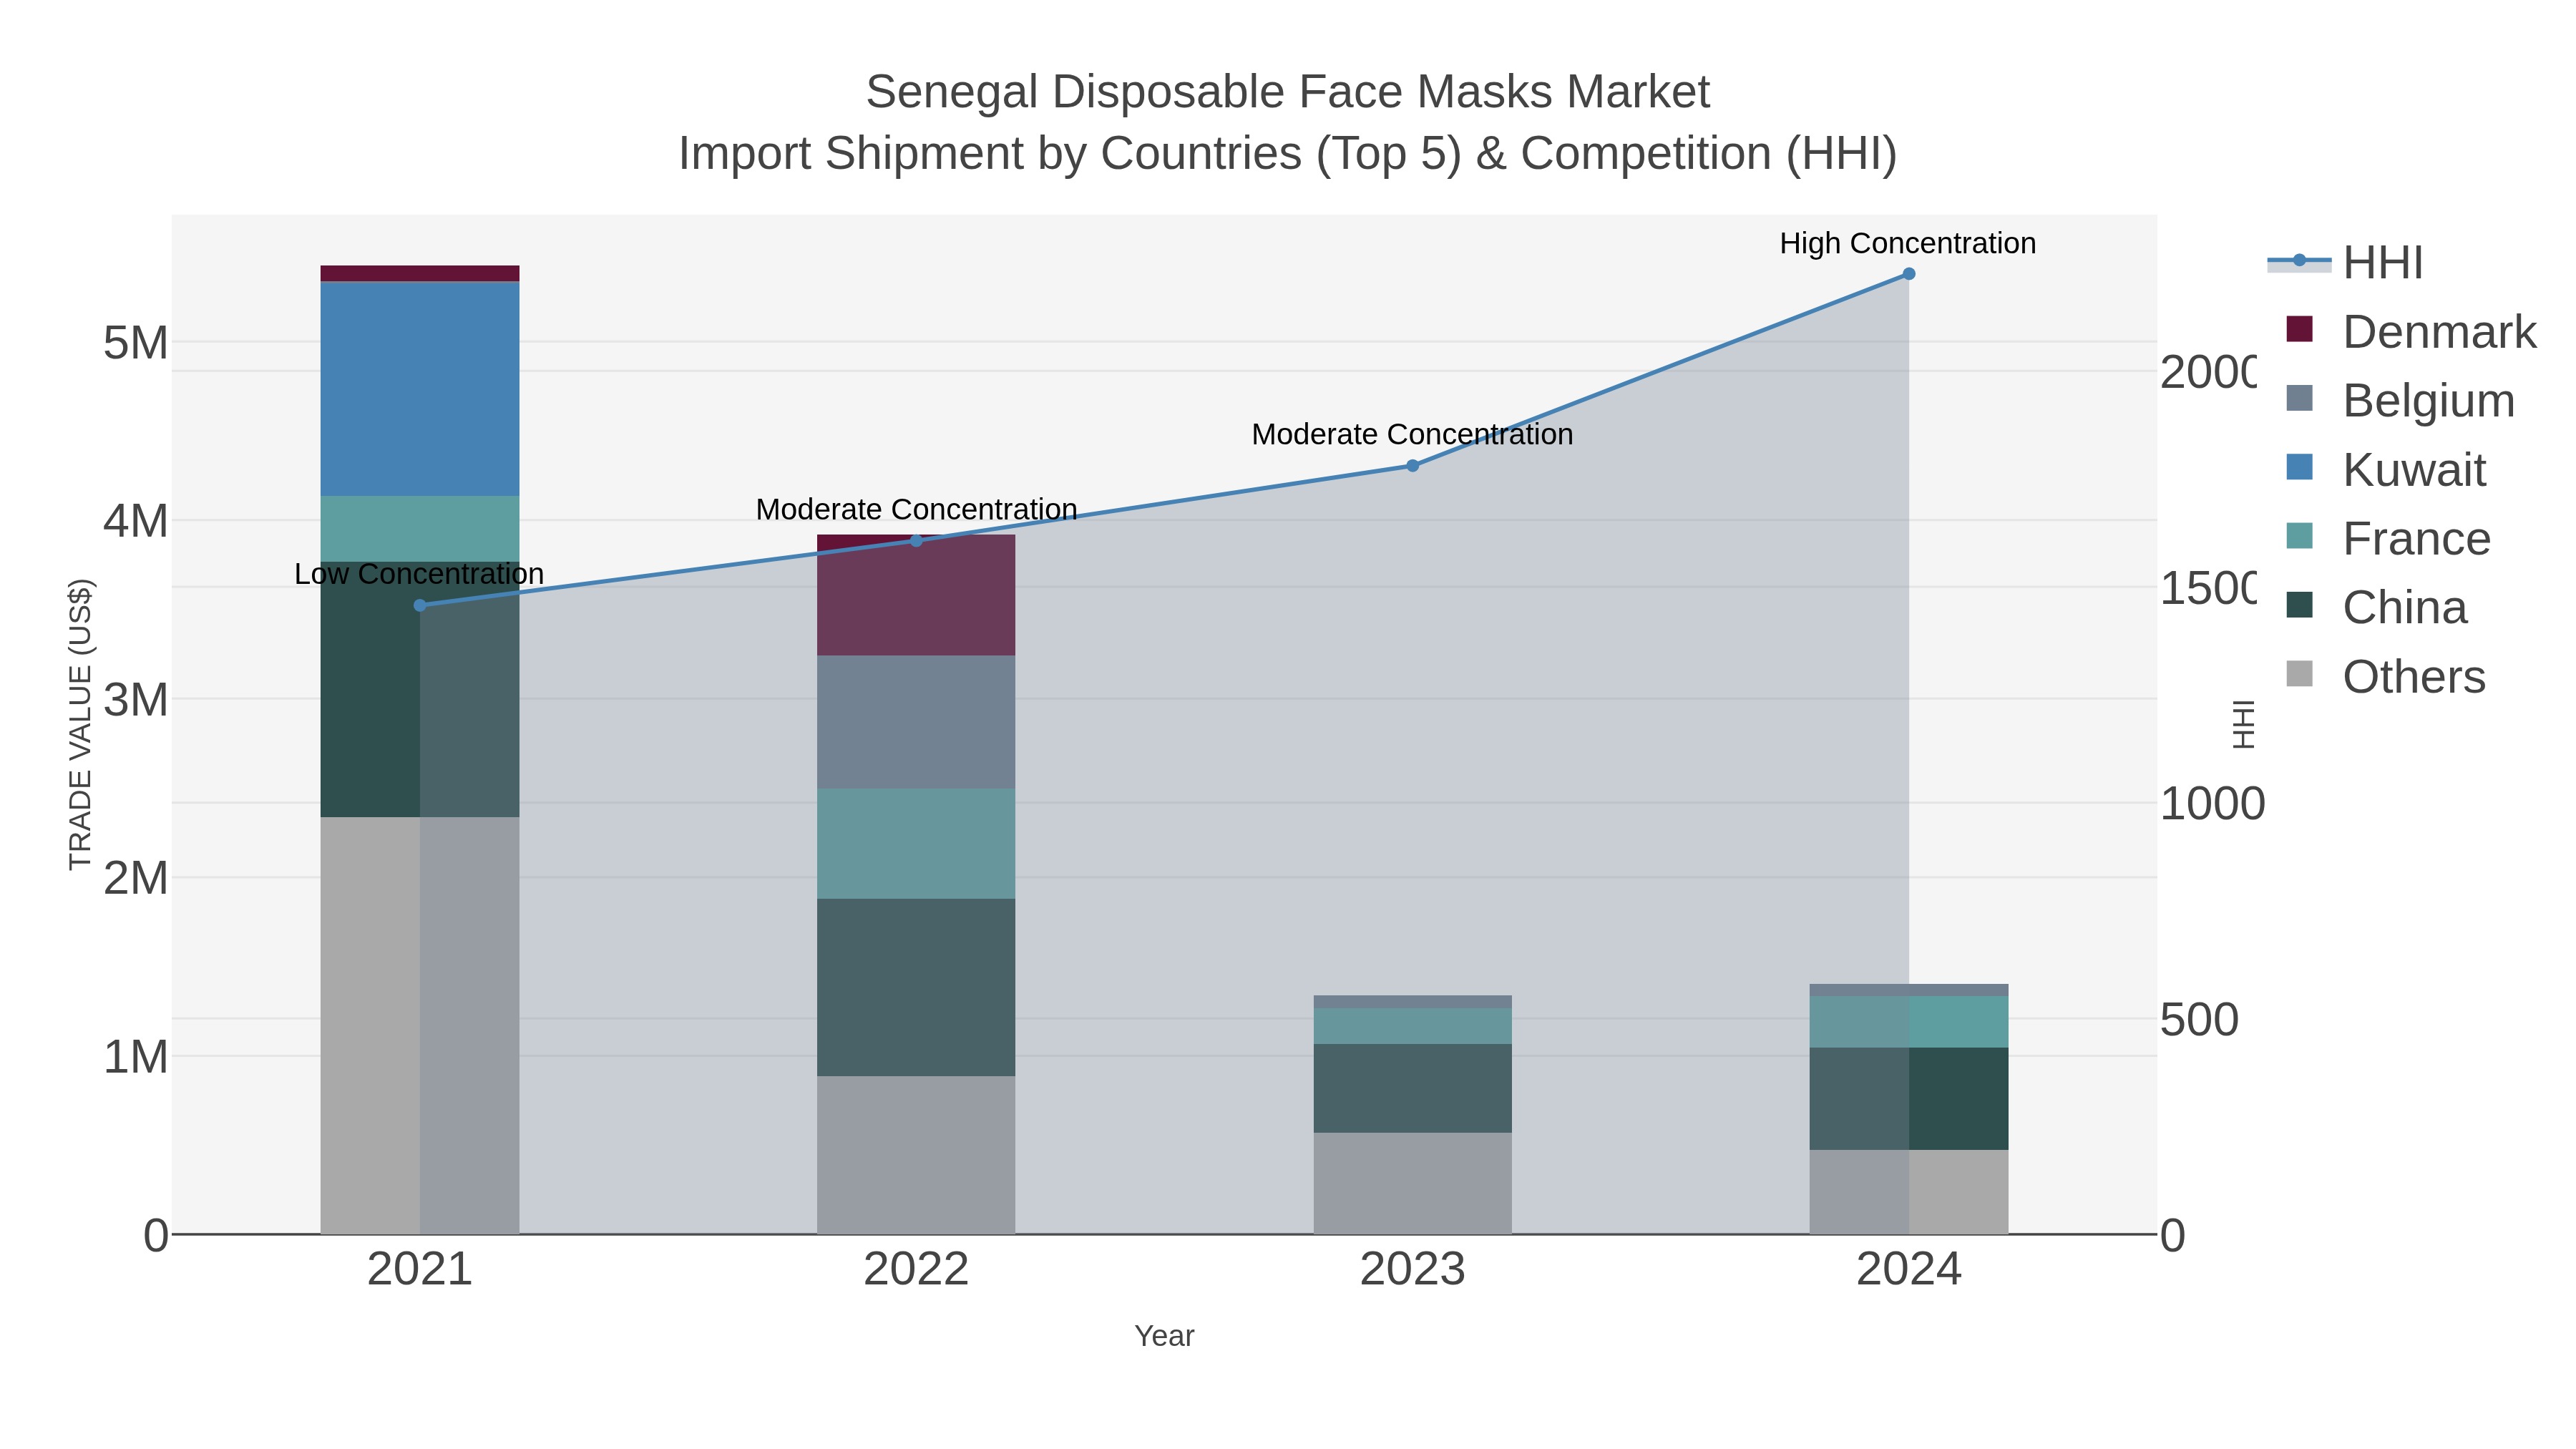Image resolution: width=2576 pixels, height=1449 pixels.
Task: Select the France segment in 2021 bar
Action: tap(420, 529)
